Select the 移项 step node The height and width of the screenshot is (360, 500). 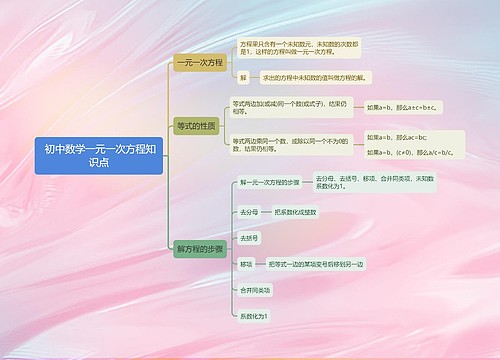point(246,264)
